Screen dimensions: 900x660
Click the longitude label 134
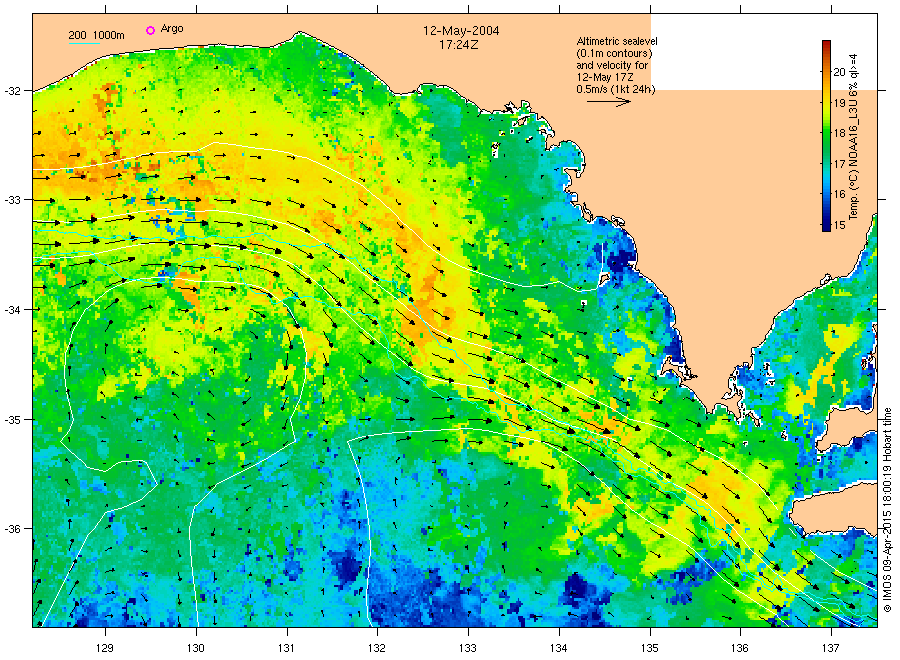559,648
